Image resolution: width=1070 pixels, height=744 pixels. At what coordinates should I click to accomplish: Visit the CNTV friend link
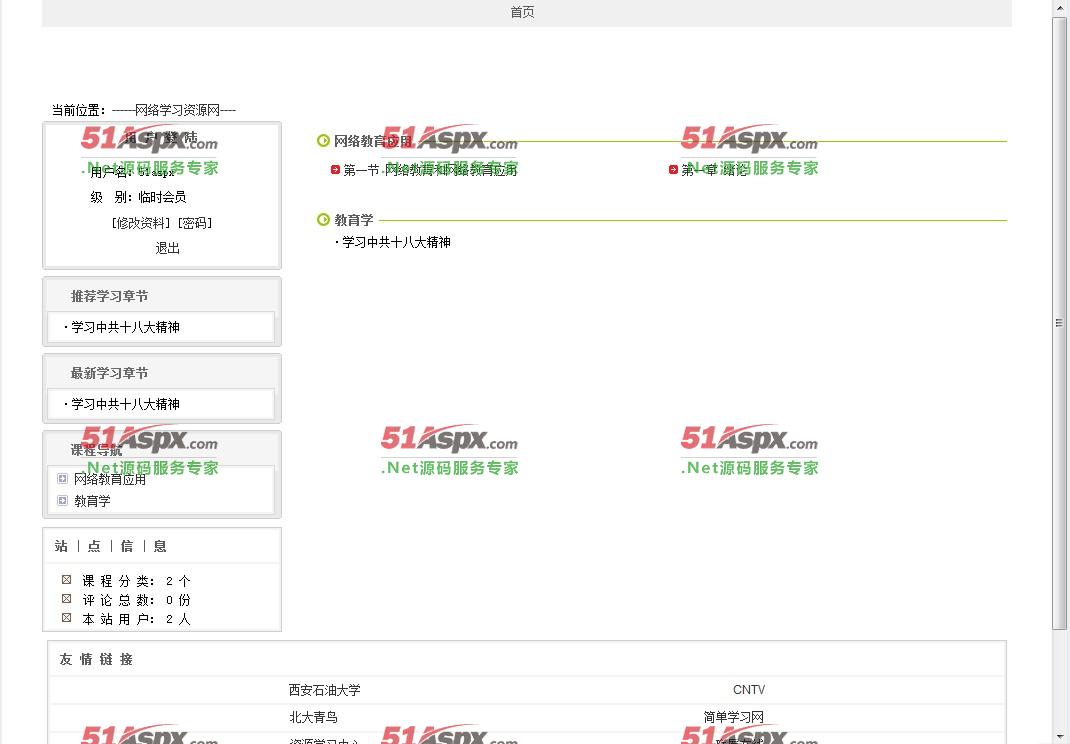(749, 690)
